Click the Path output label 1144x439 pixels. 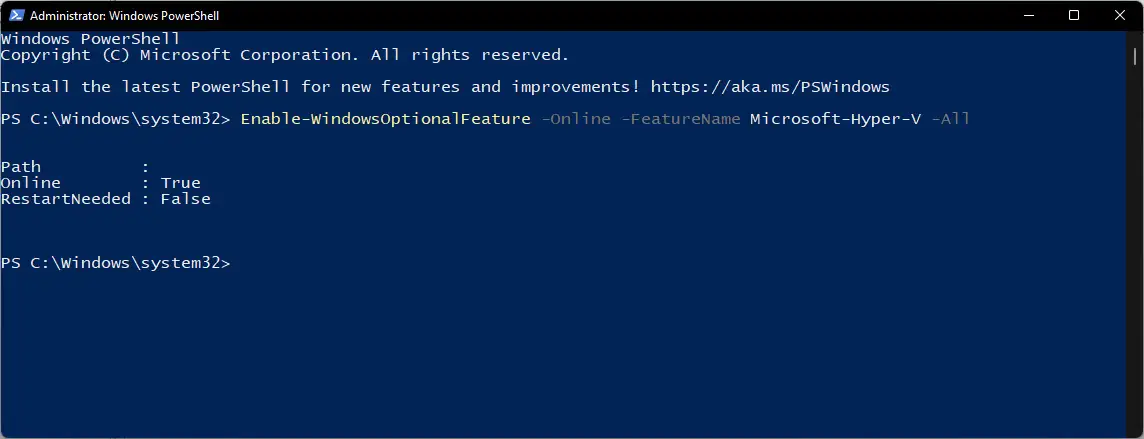(x=20, y=167)
